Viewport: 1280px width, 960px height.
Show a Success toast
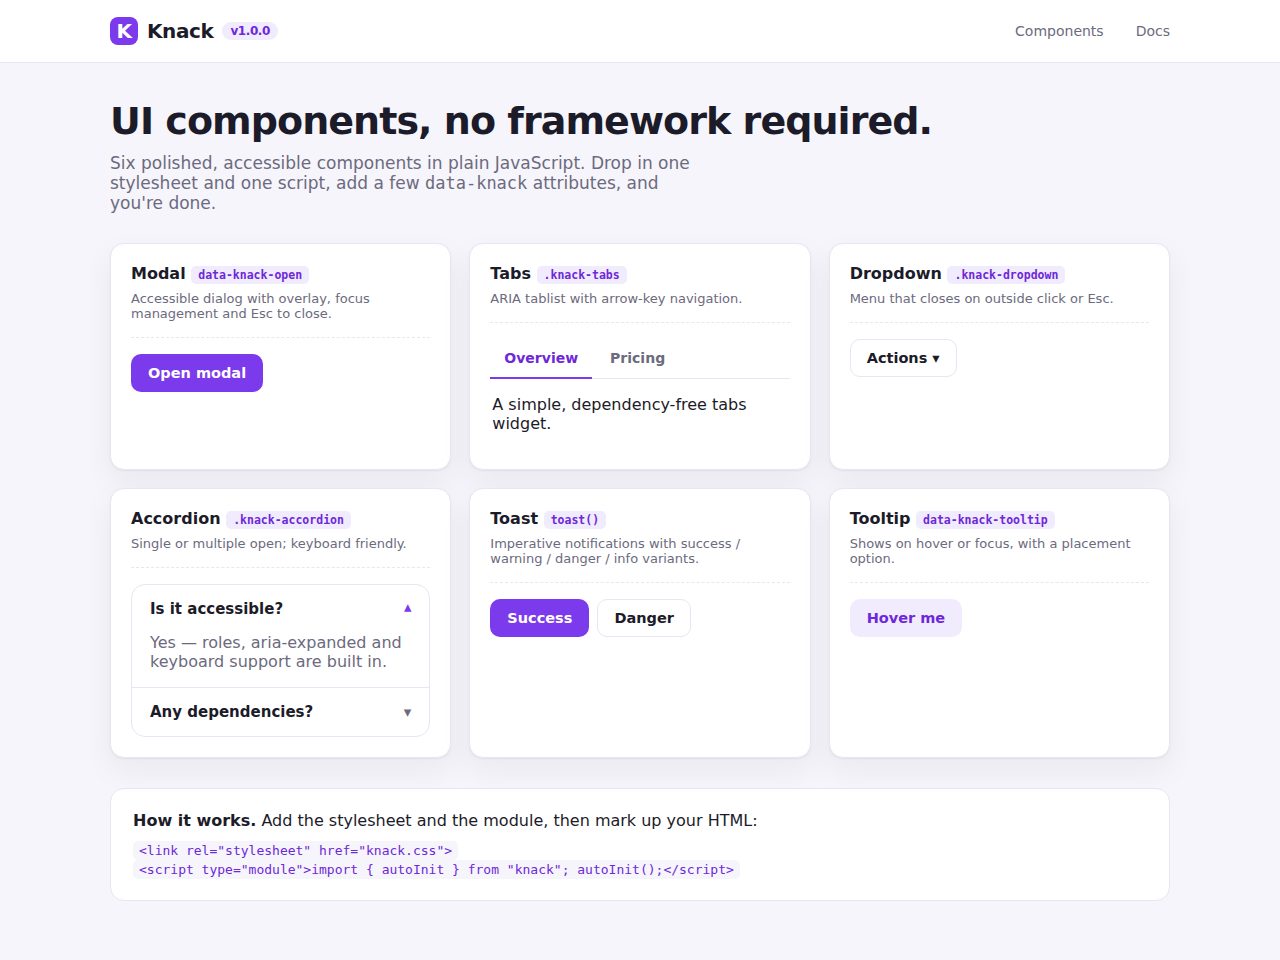pyautogui.click(x=539, y=618)
